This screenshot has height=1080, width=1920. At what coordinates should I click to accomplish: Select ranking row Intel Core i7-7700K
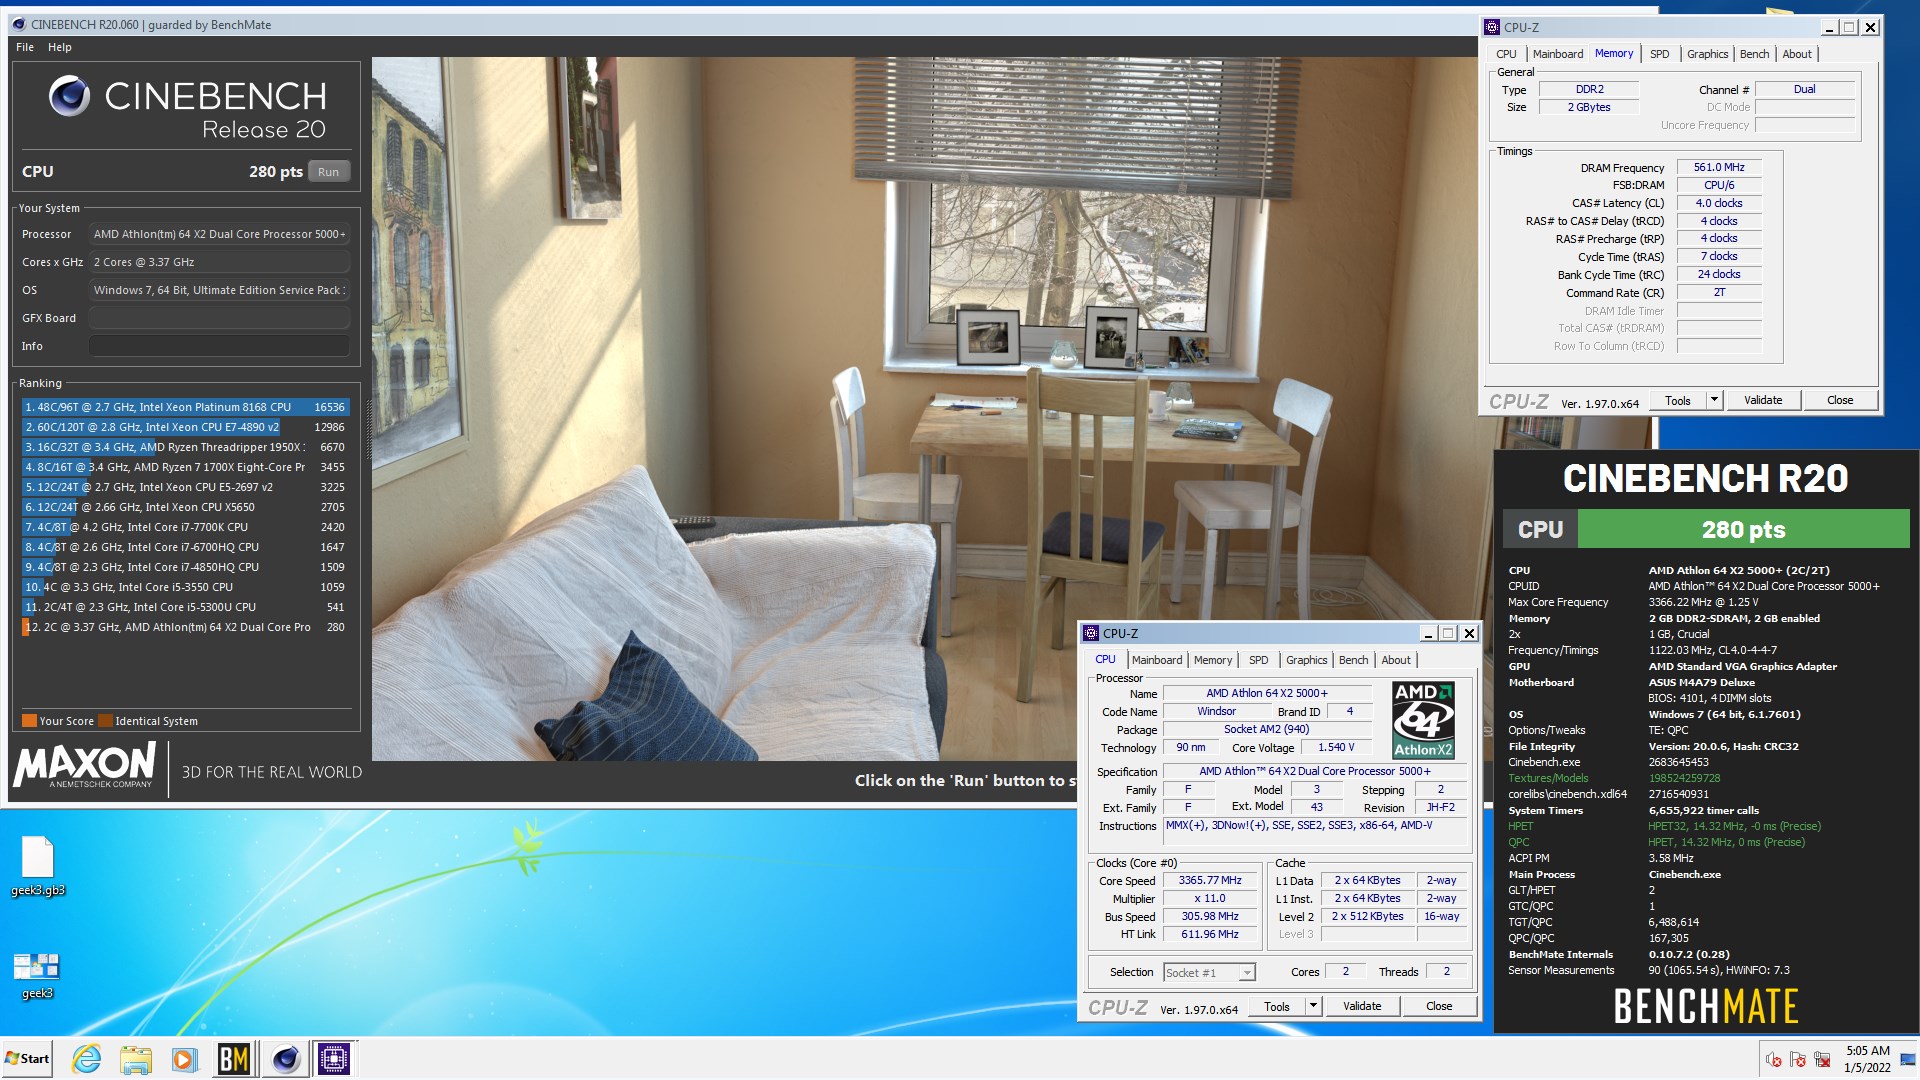(x=185, y=527)
